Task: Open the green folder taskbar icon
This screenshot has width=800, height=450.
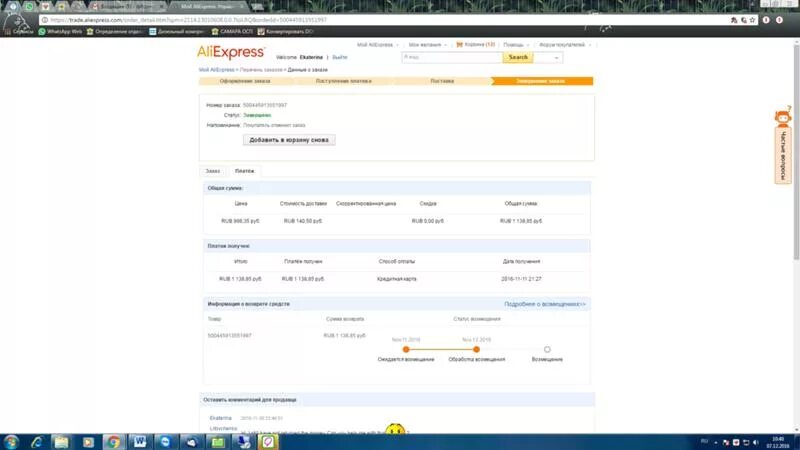Action: 218,442
